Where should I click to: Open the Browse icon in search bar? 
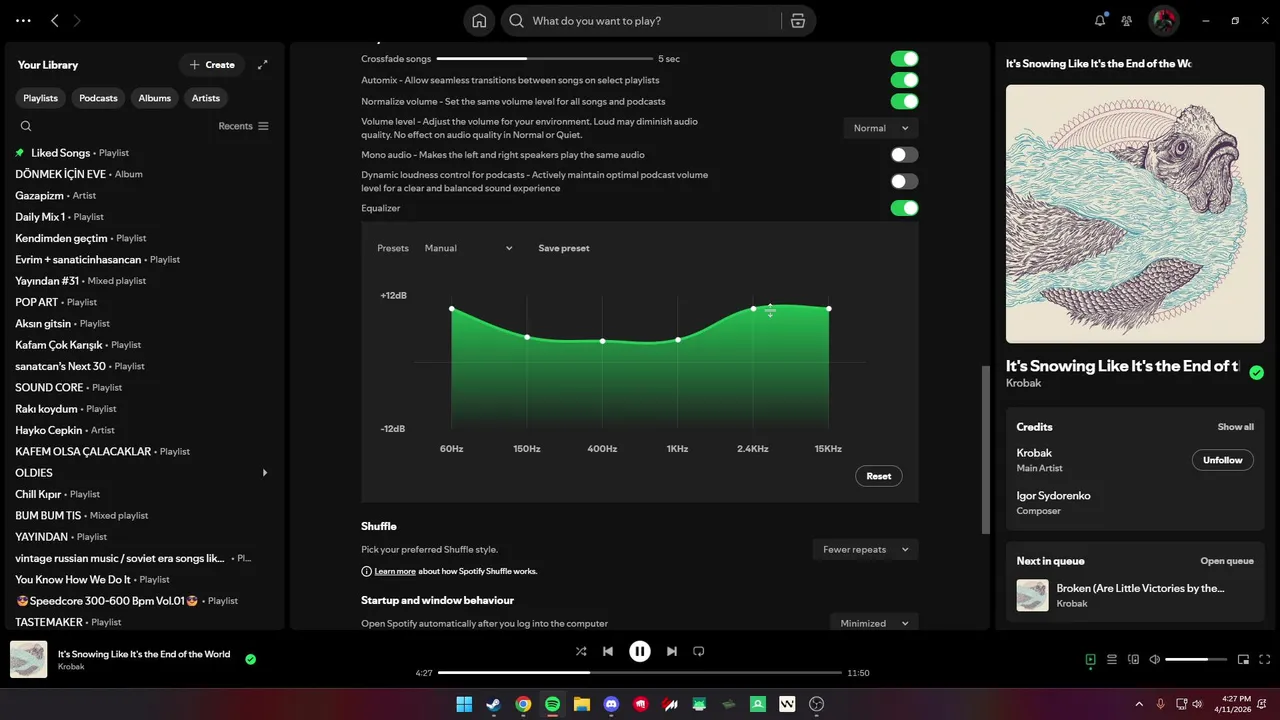click(x=797, y=20)
